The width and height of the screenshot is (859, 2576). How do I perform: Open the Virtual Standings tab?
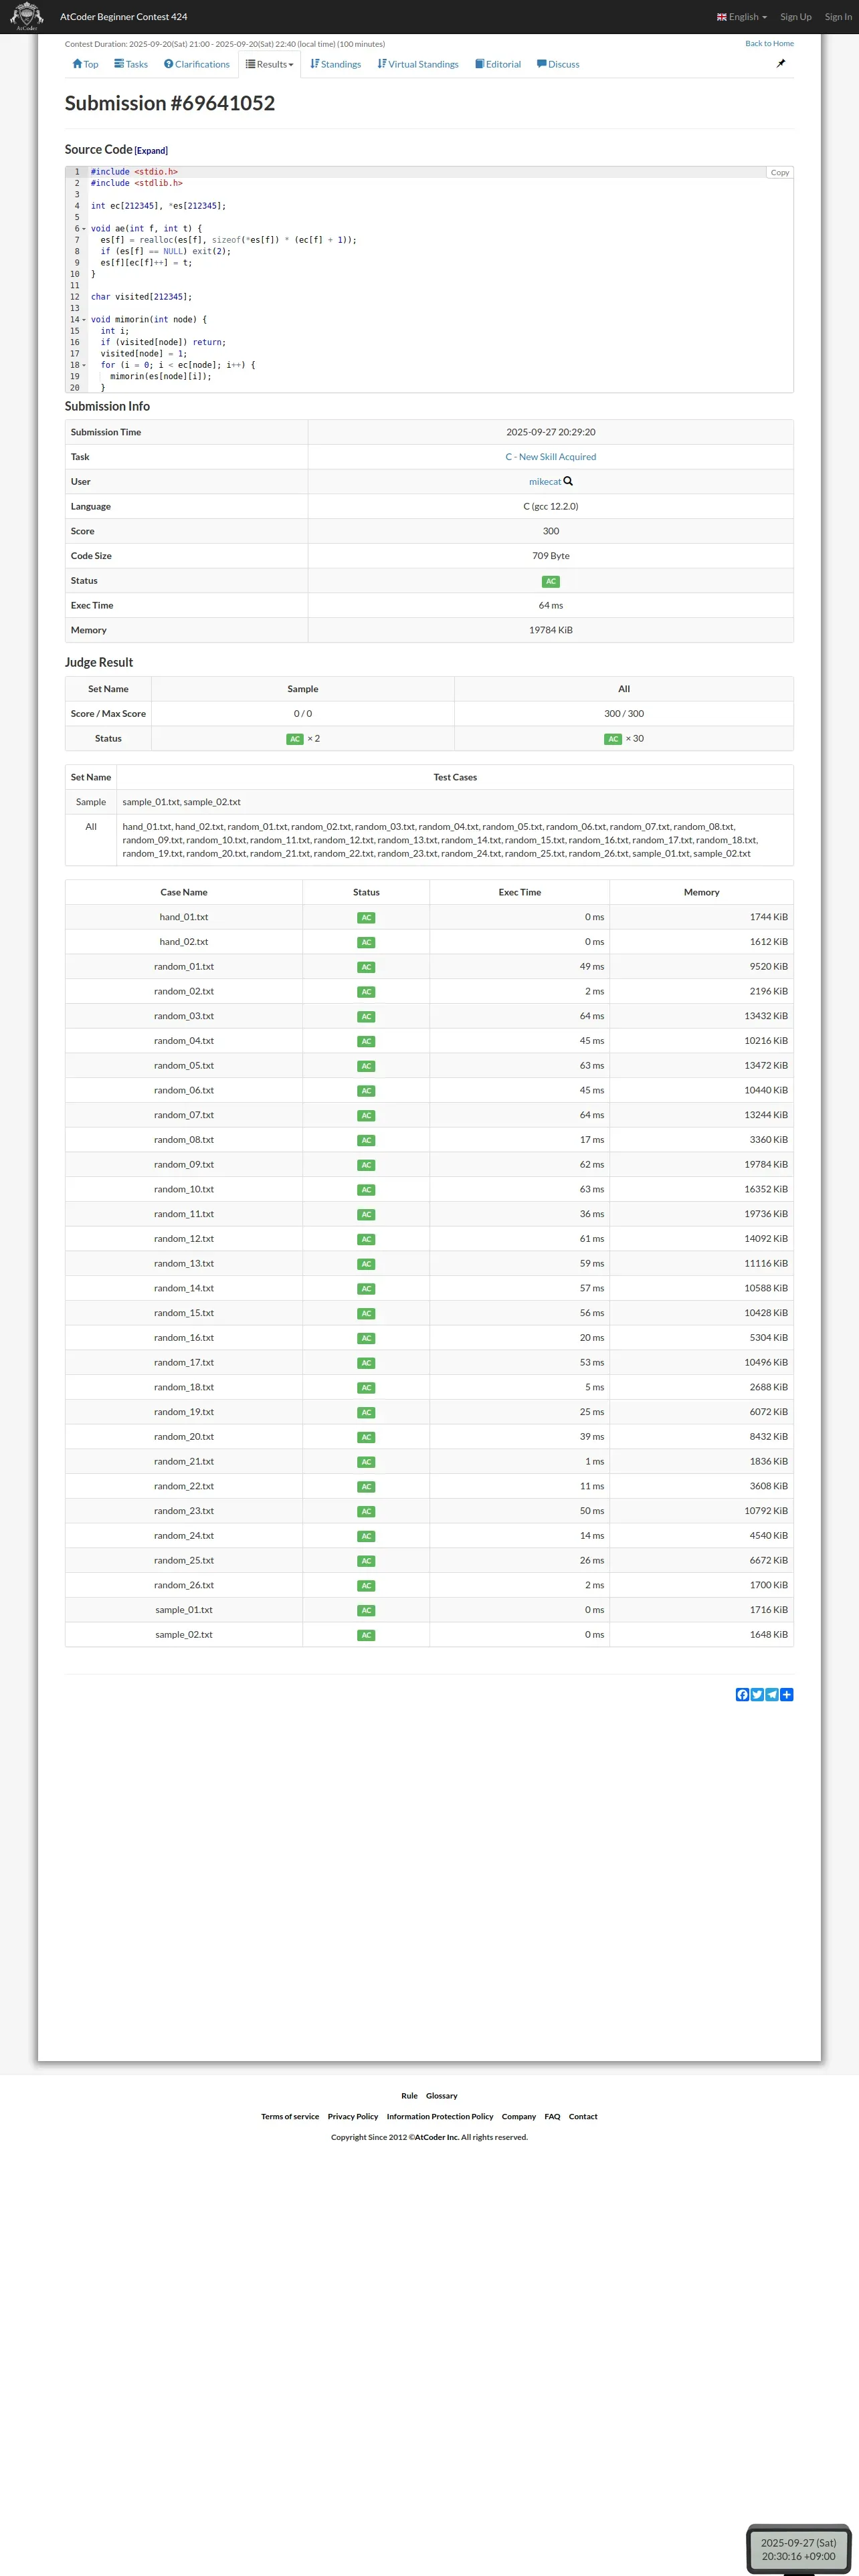coord(418,64)
